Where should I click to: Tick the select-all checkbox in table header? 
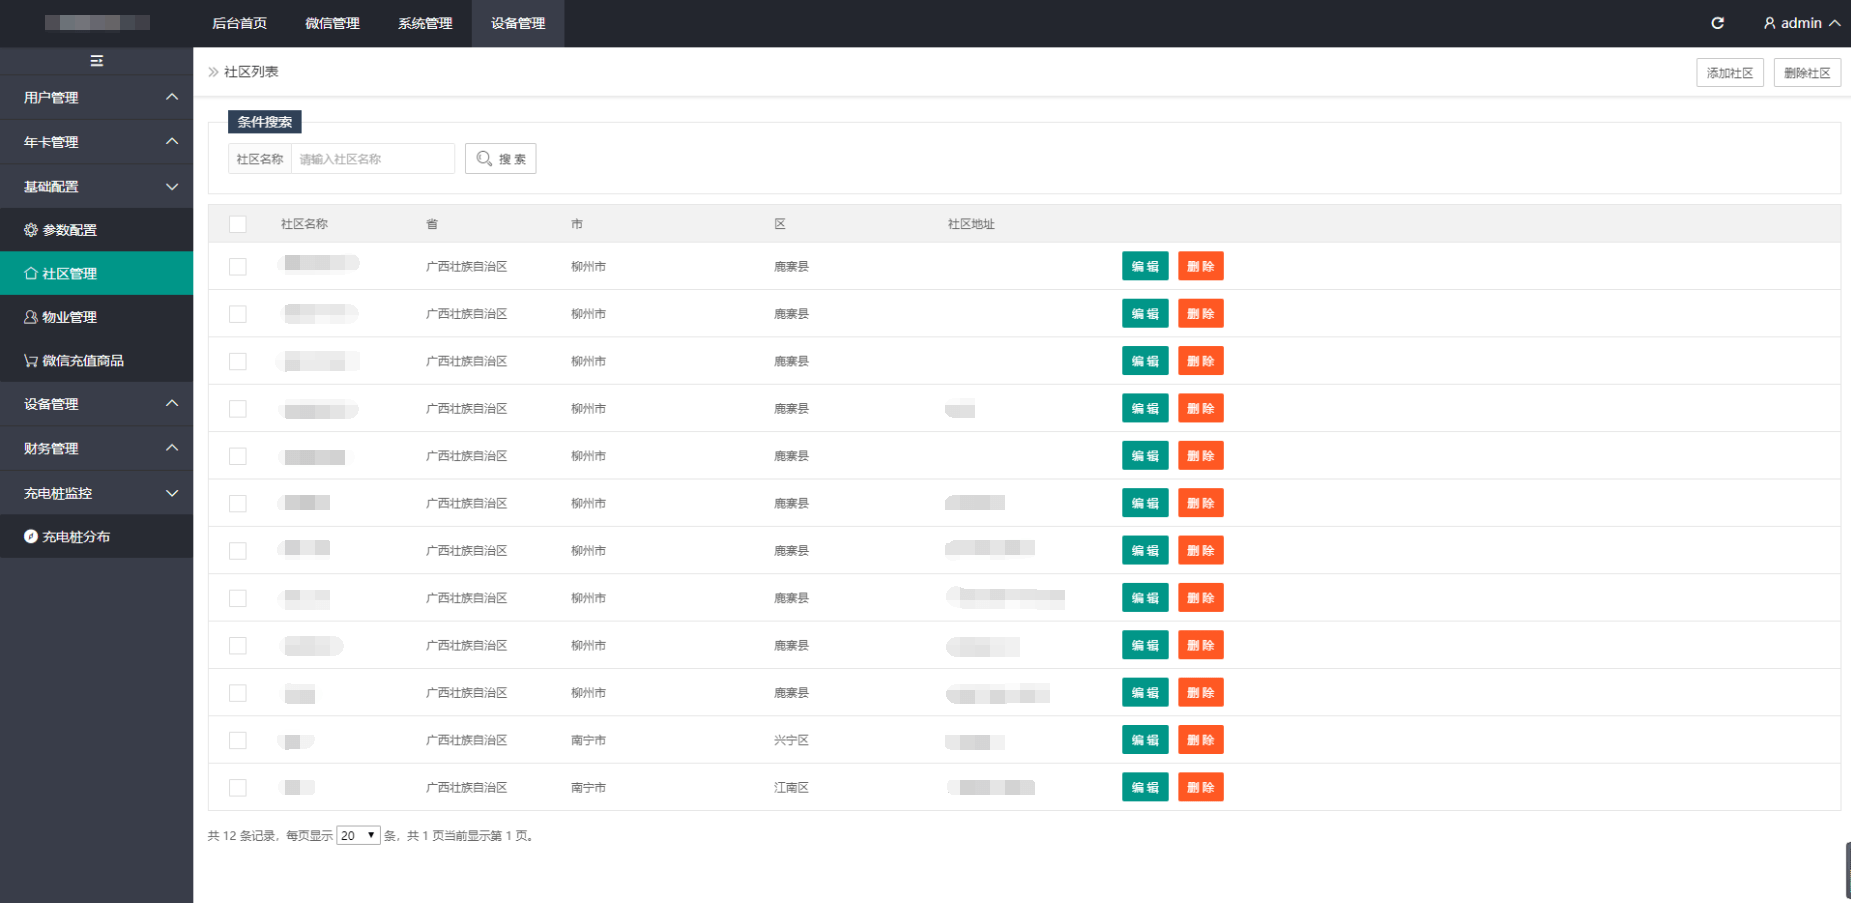[x=238, y=224]
